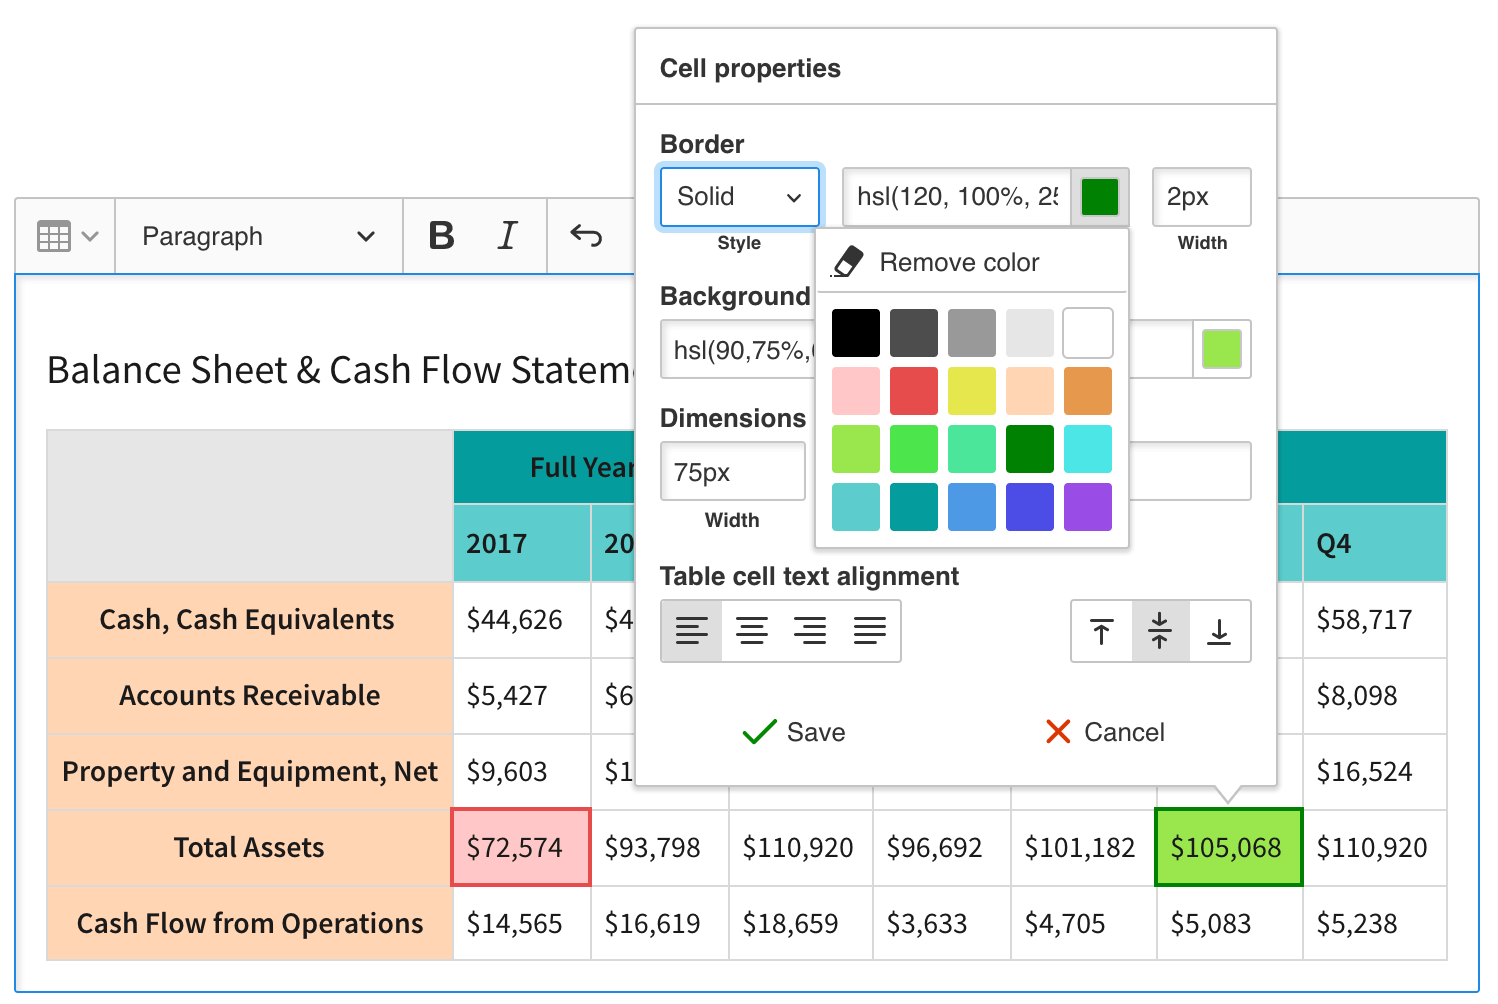Click the $101,182 cell
The image size is (1498, 1004).
(1084, 847)
